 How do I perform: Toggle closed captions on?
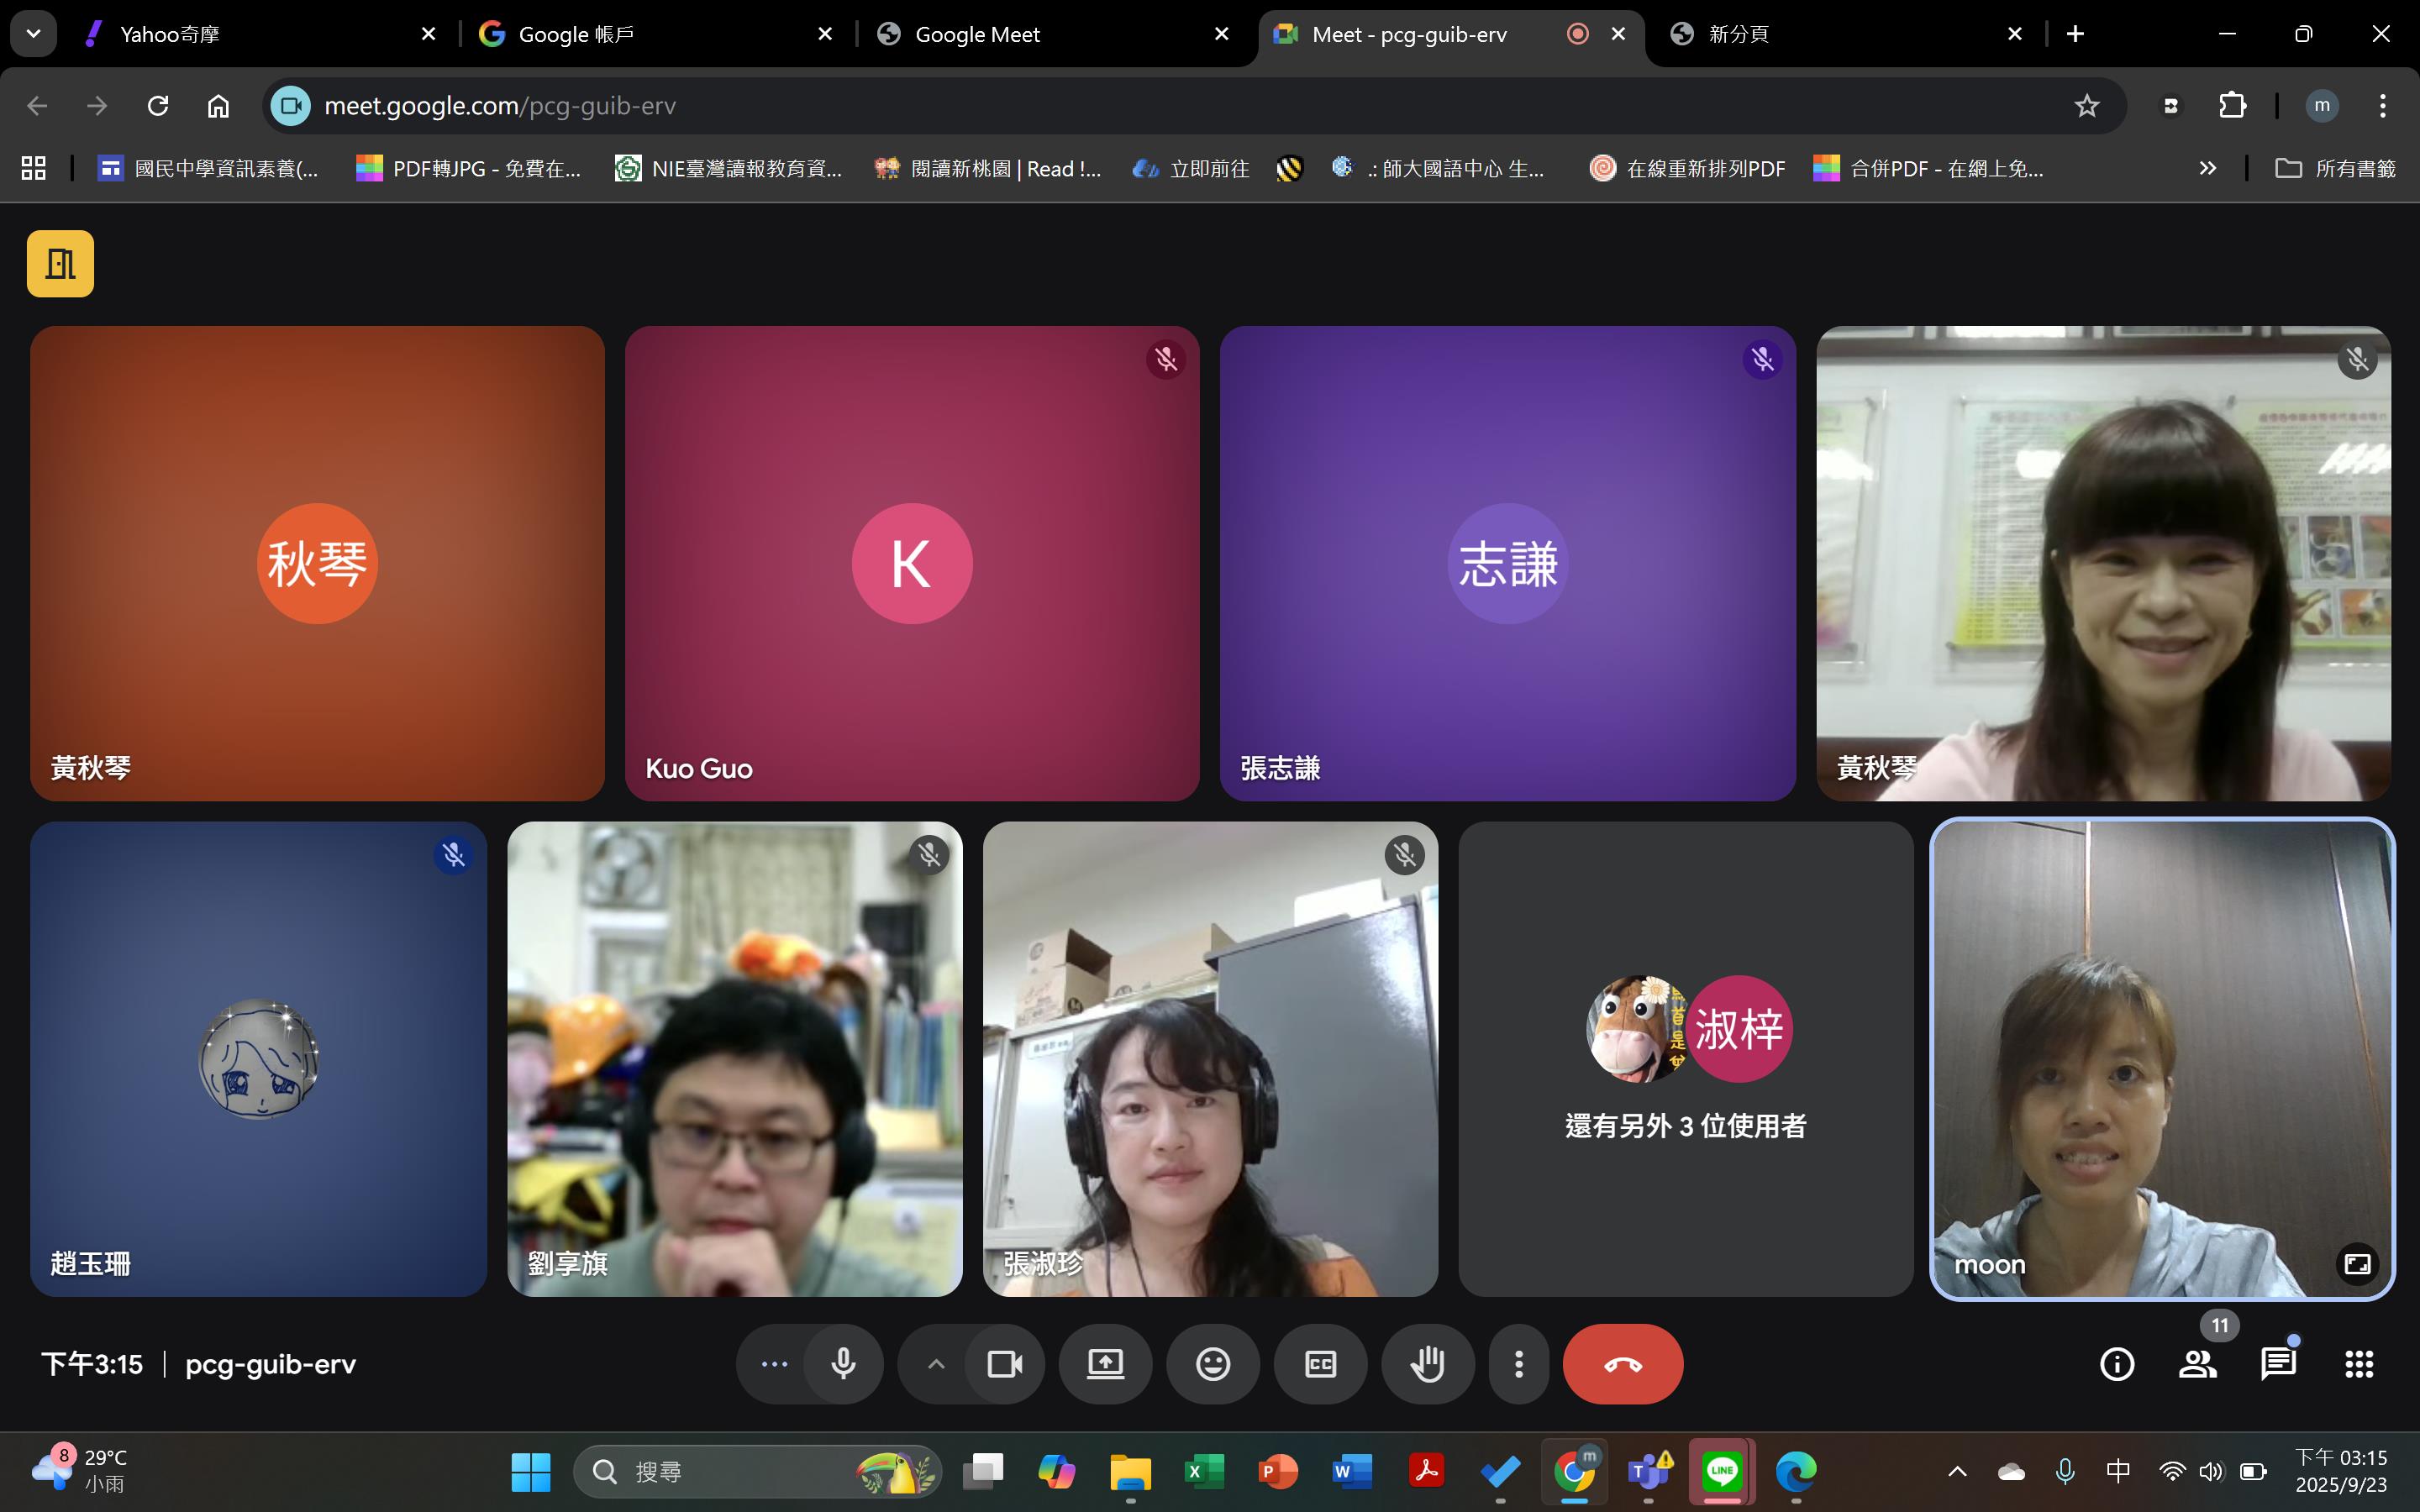(x=1320, y=1364)
